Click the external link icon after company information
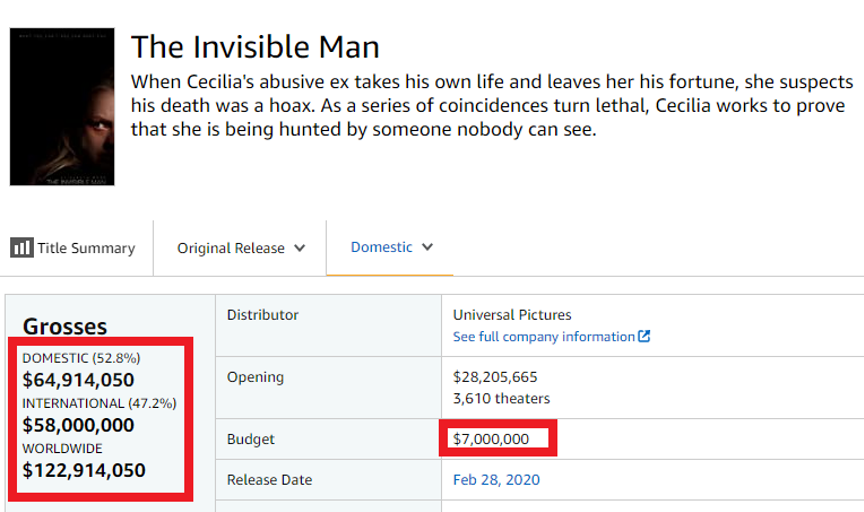 645,337
